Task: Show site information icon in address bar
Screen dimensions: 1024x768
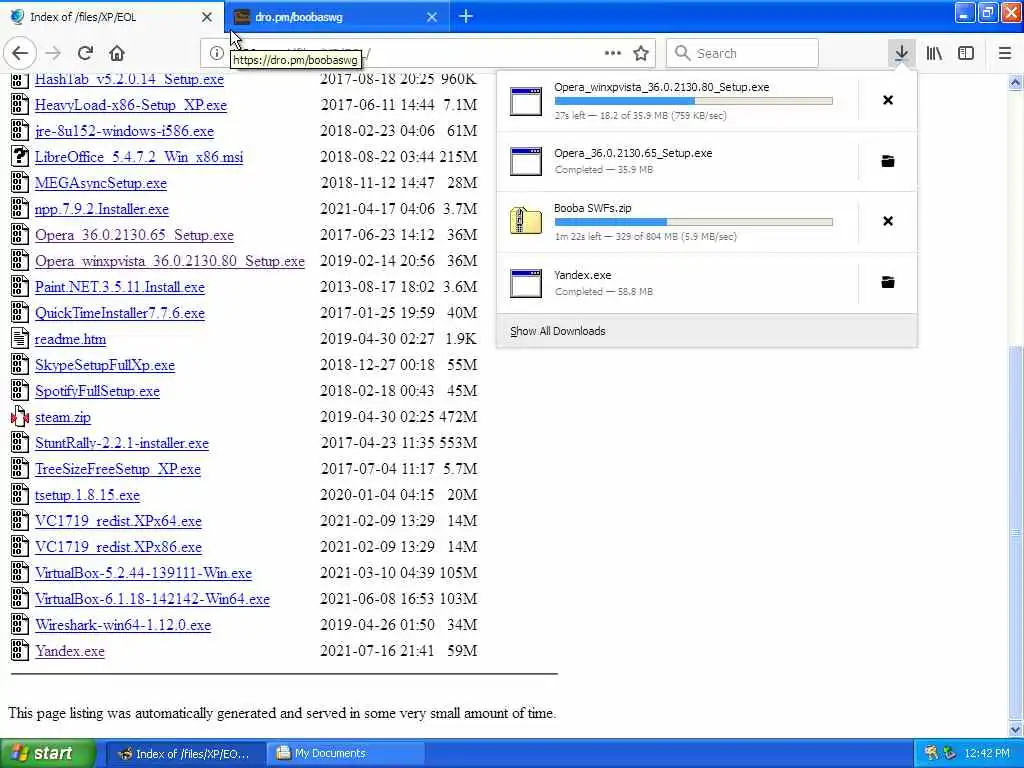Action: 216,53
